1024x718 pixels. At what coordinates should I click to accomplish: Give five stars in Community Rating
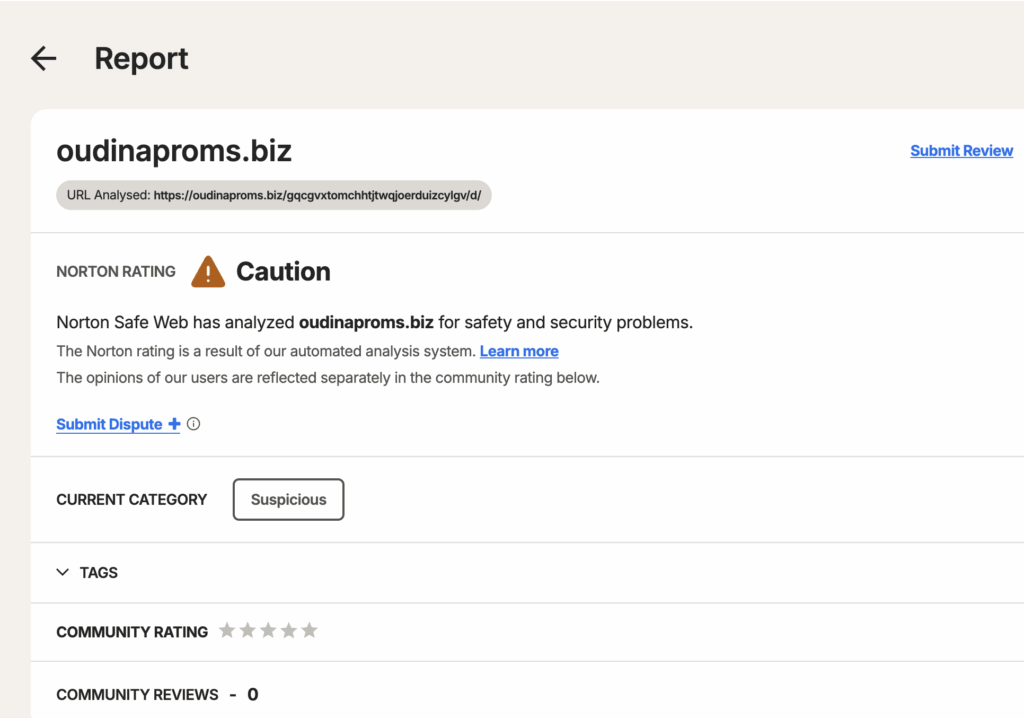point(310,630)
